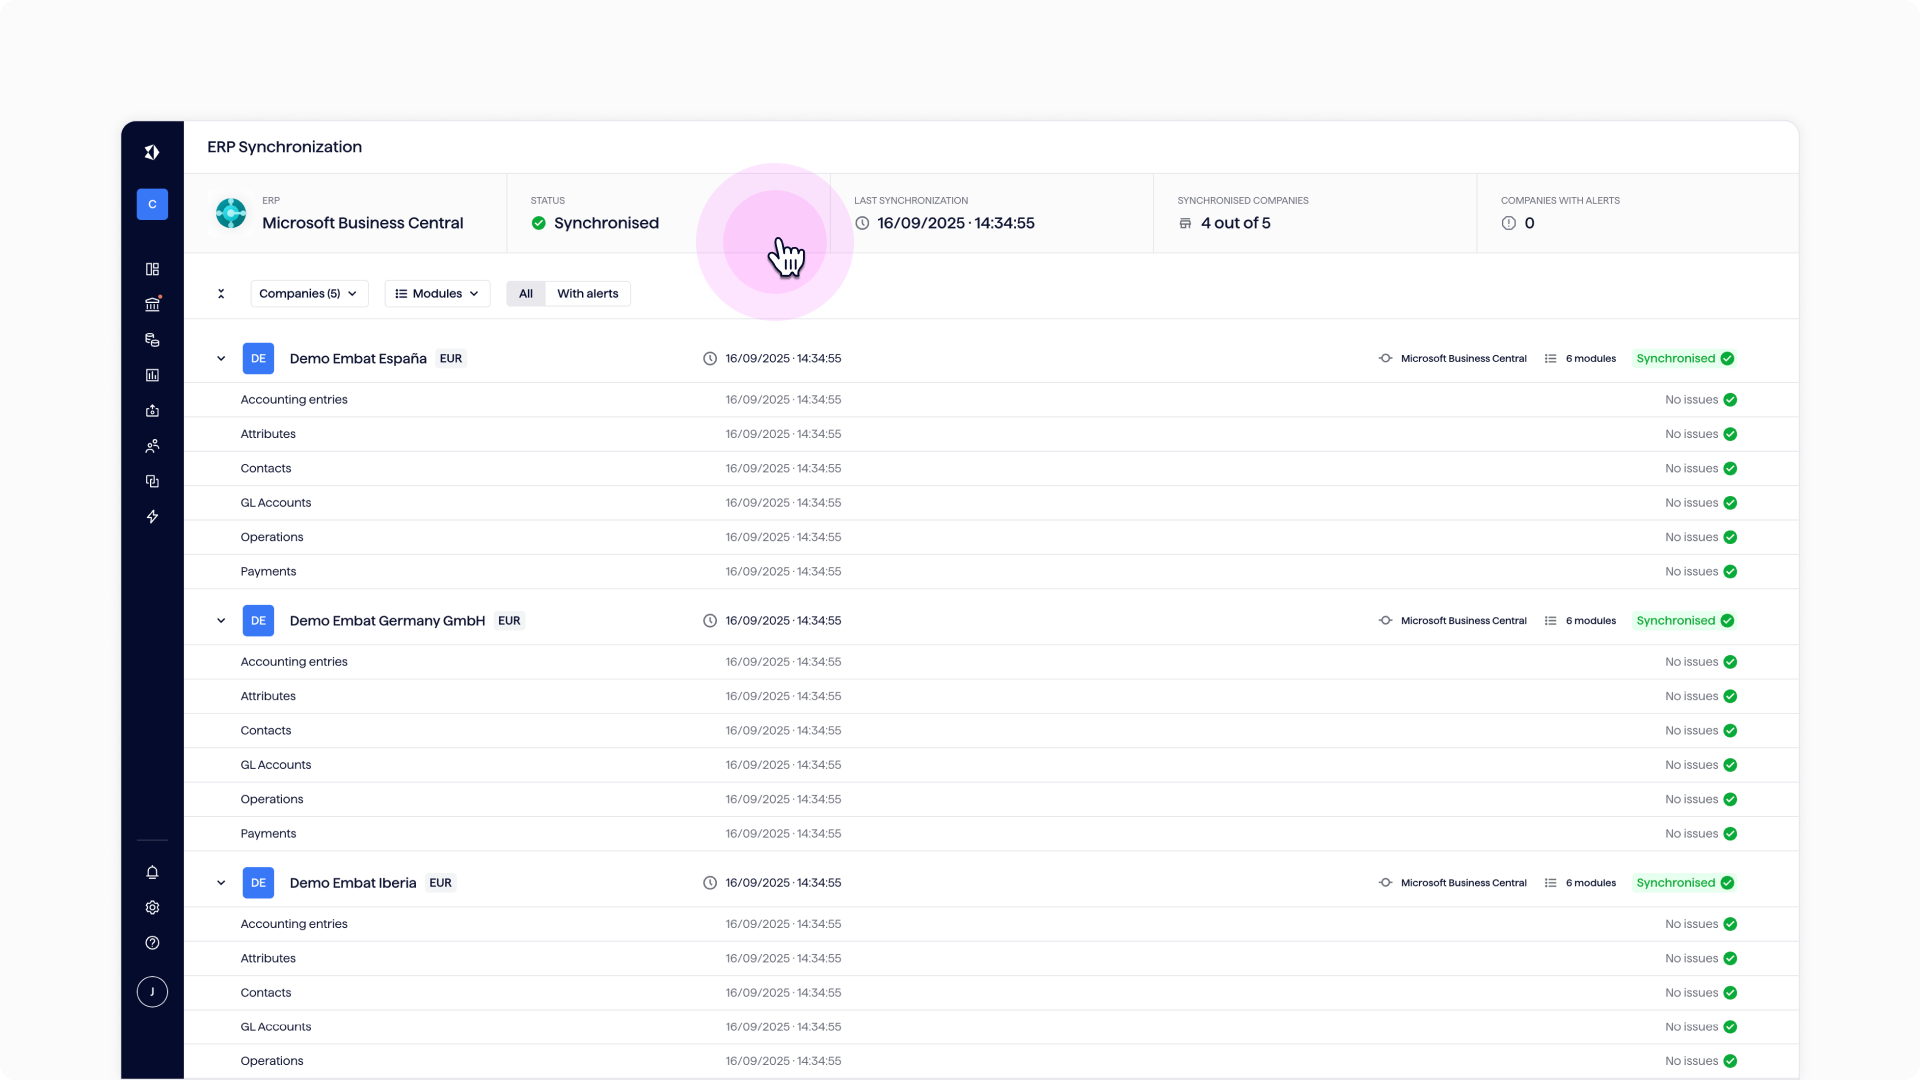Click the upload/export icon in sidebar
Image resolution: width=1920 pixels, height=1080 pixels.
[x=152, y=410]
